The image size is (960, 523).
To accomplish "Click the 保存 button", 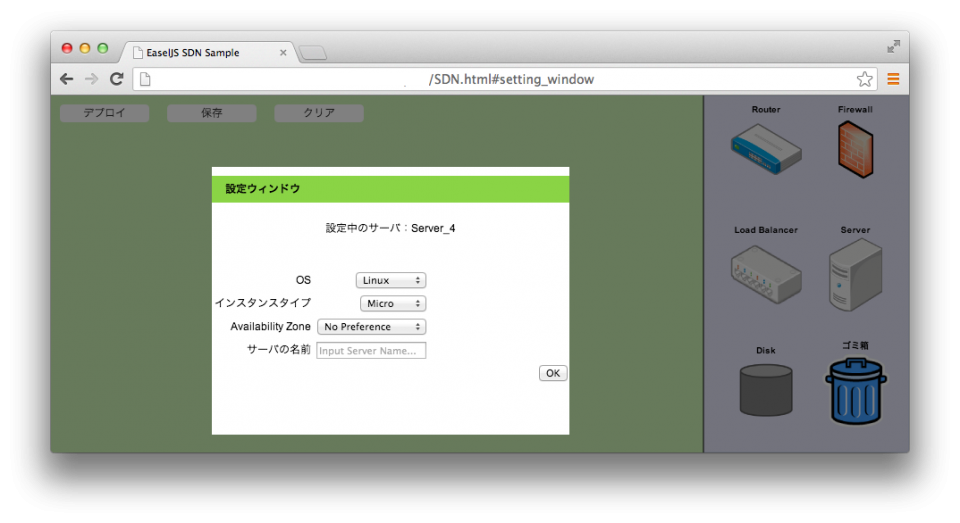I will point(212,113).
